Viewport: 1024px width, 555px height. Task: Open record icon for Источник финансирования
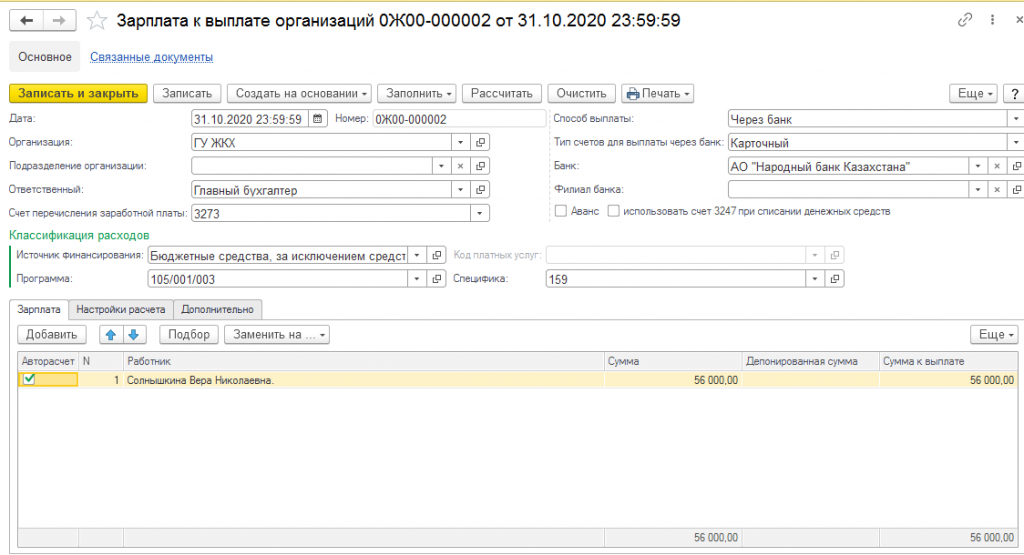(x=437, y=255)
